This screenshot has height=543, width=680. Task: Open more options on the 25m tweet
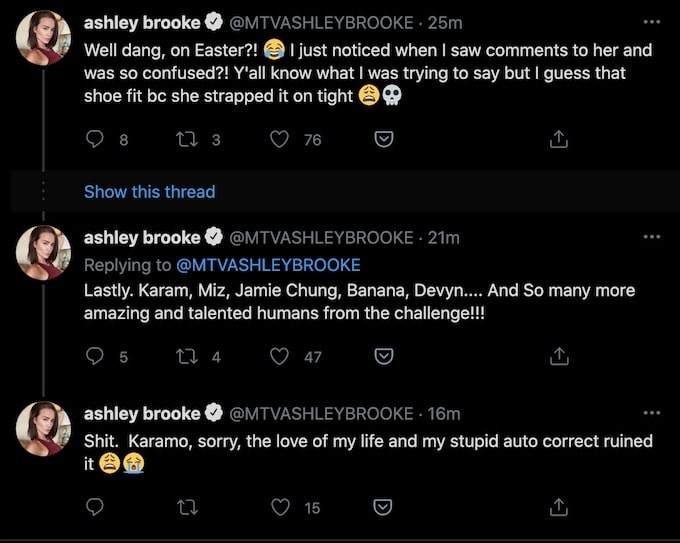point(651,20)
